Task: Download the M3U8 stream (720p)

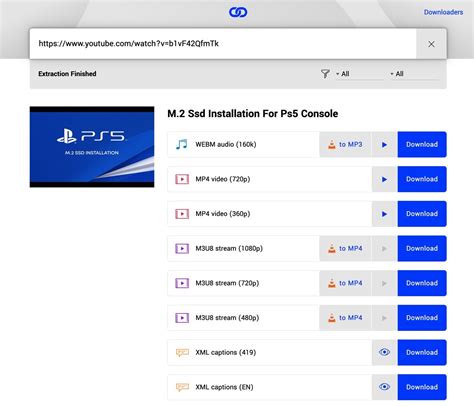Action: (x=422, y=283)
